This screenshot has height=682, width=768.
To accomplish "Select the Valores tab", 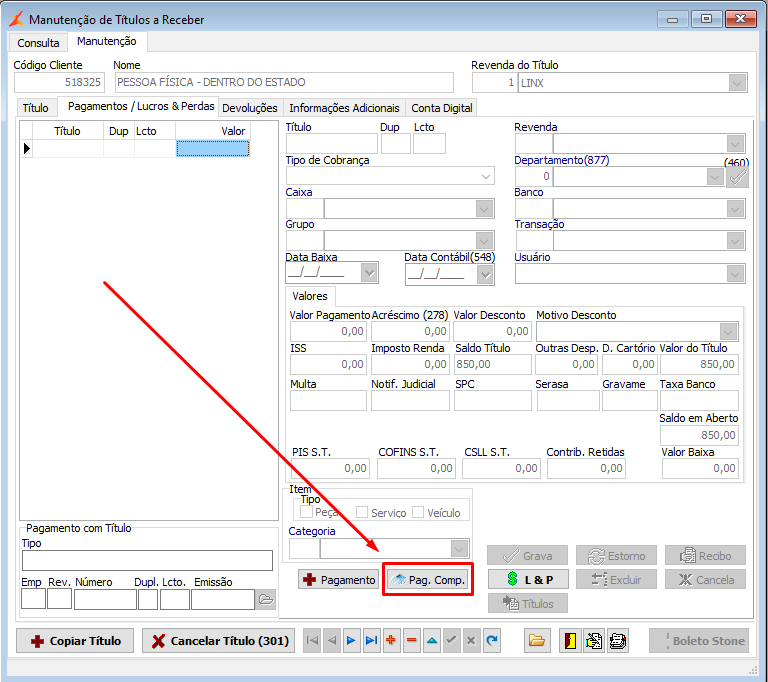I will [310, 296].
